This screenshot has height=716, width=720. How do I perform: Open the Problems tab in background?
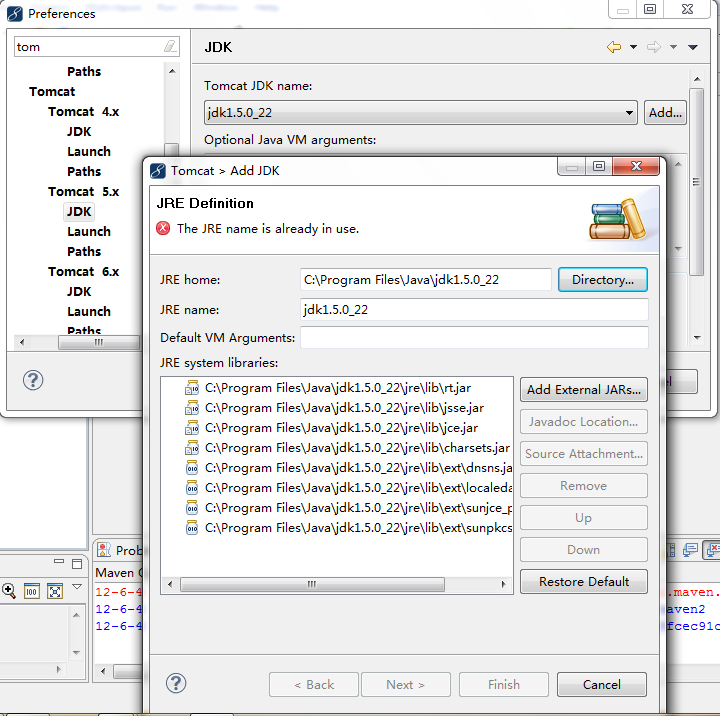tap(118, 550)
